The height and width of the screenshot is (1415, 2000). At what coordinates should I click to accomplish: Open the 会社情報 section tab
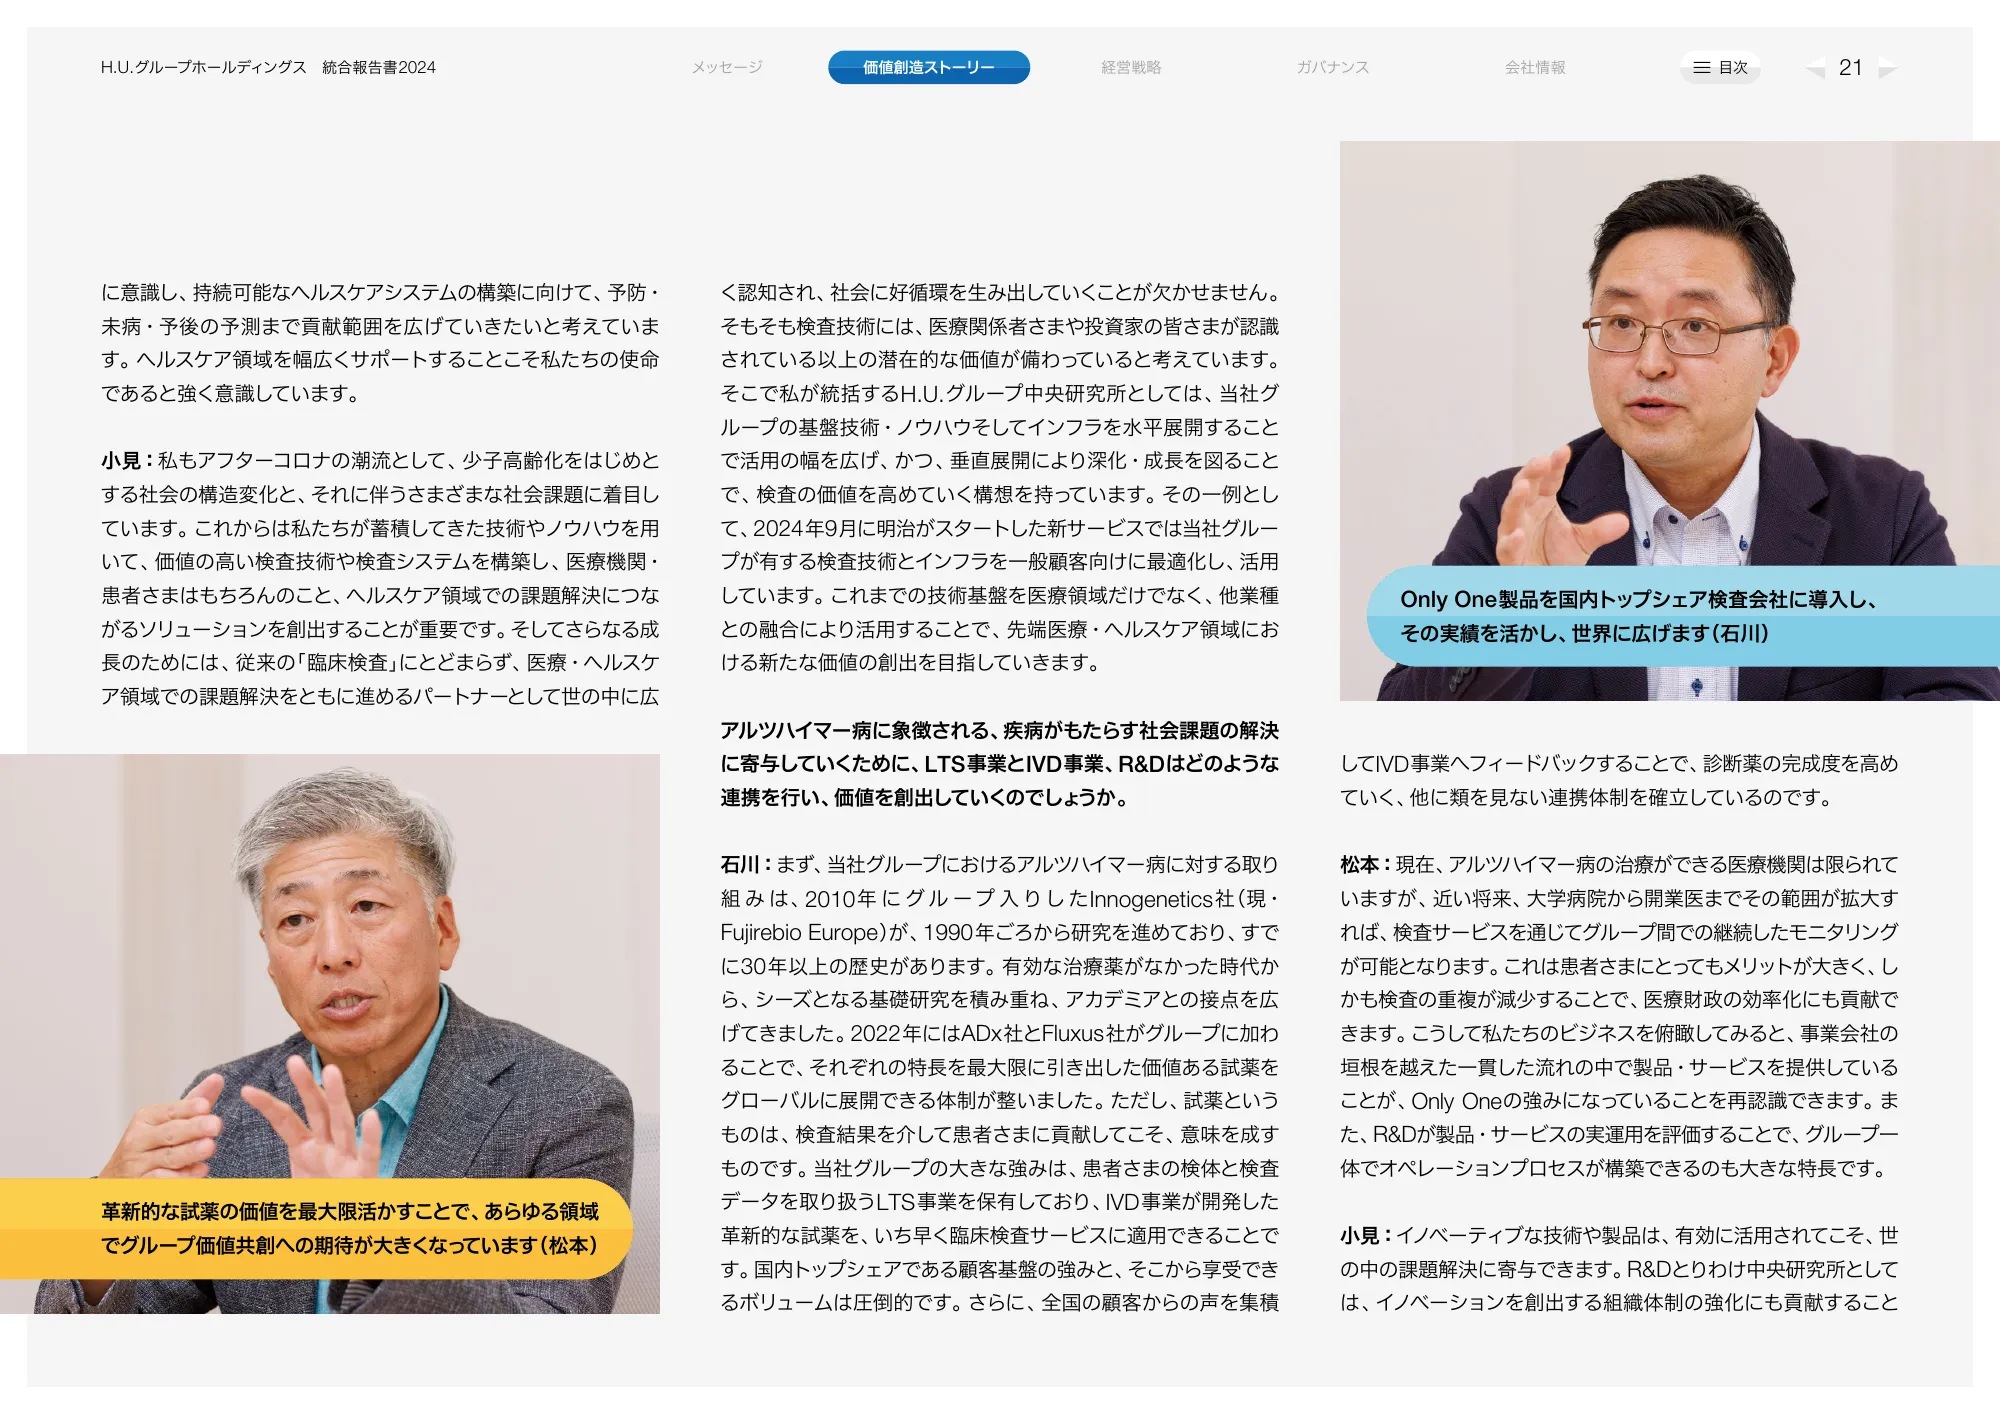pos(1535,67)
